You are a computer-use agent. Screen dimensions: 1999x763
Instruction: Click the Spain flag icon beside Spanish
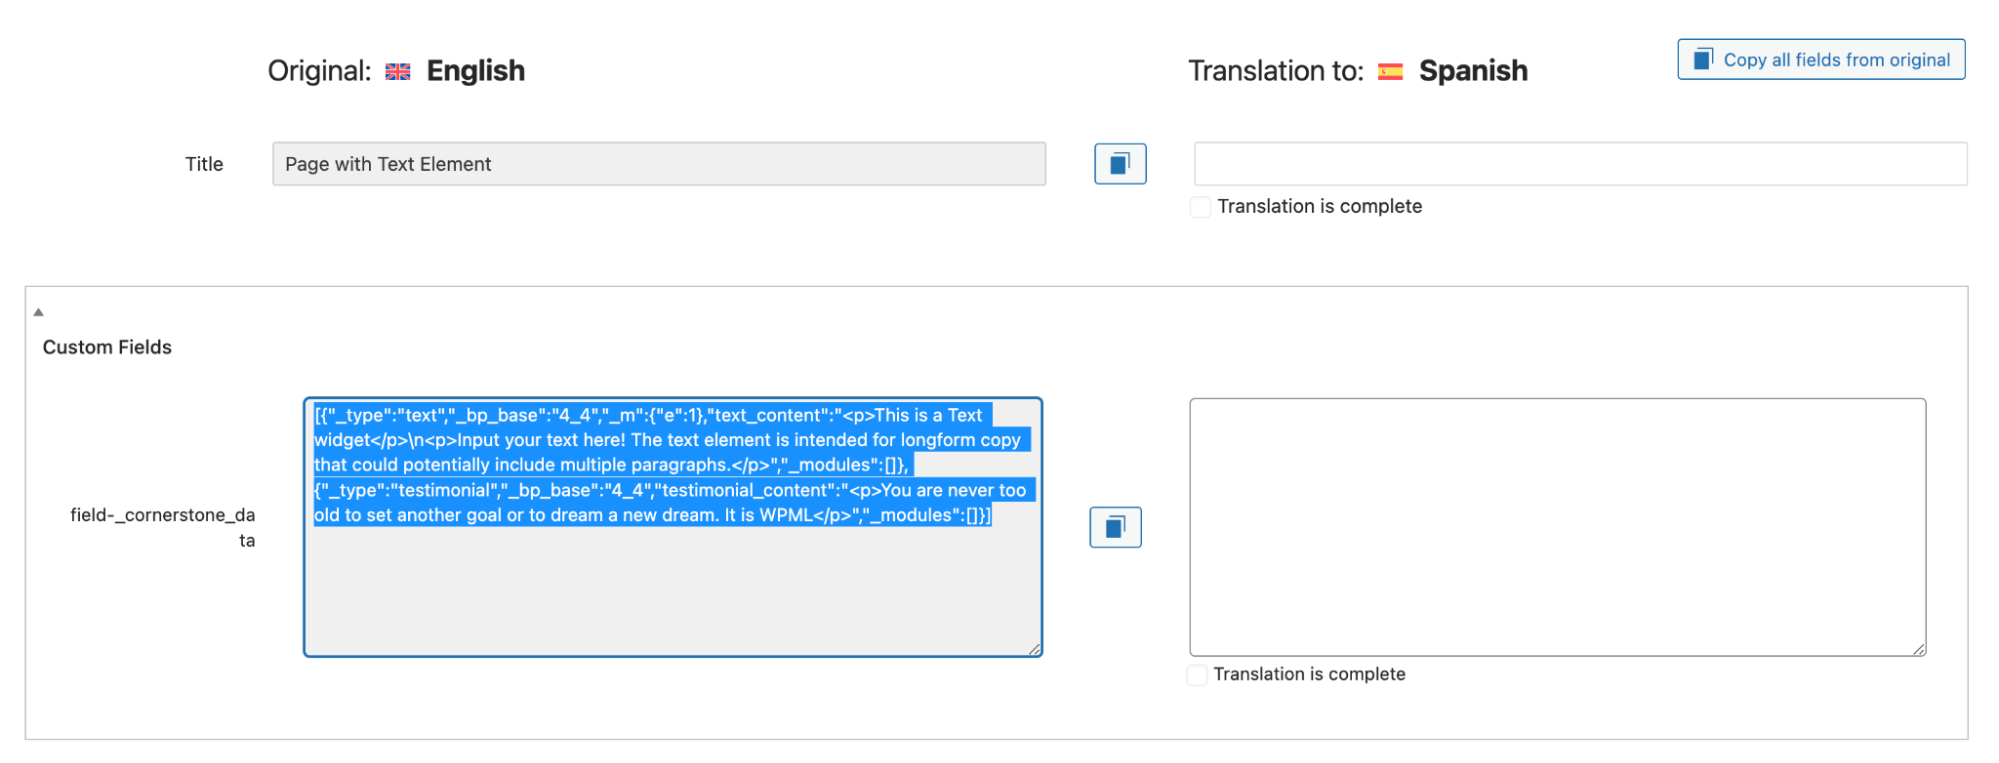(1390, 72)
